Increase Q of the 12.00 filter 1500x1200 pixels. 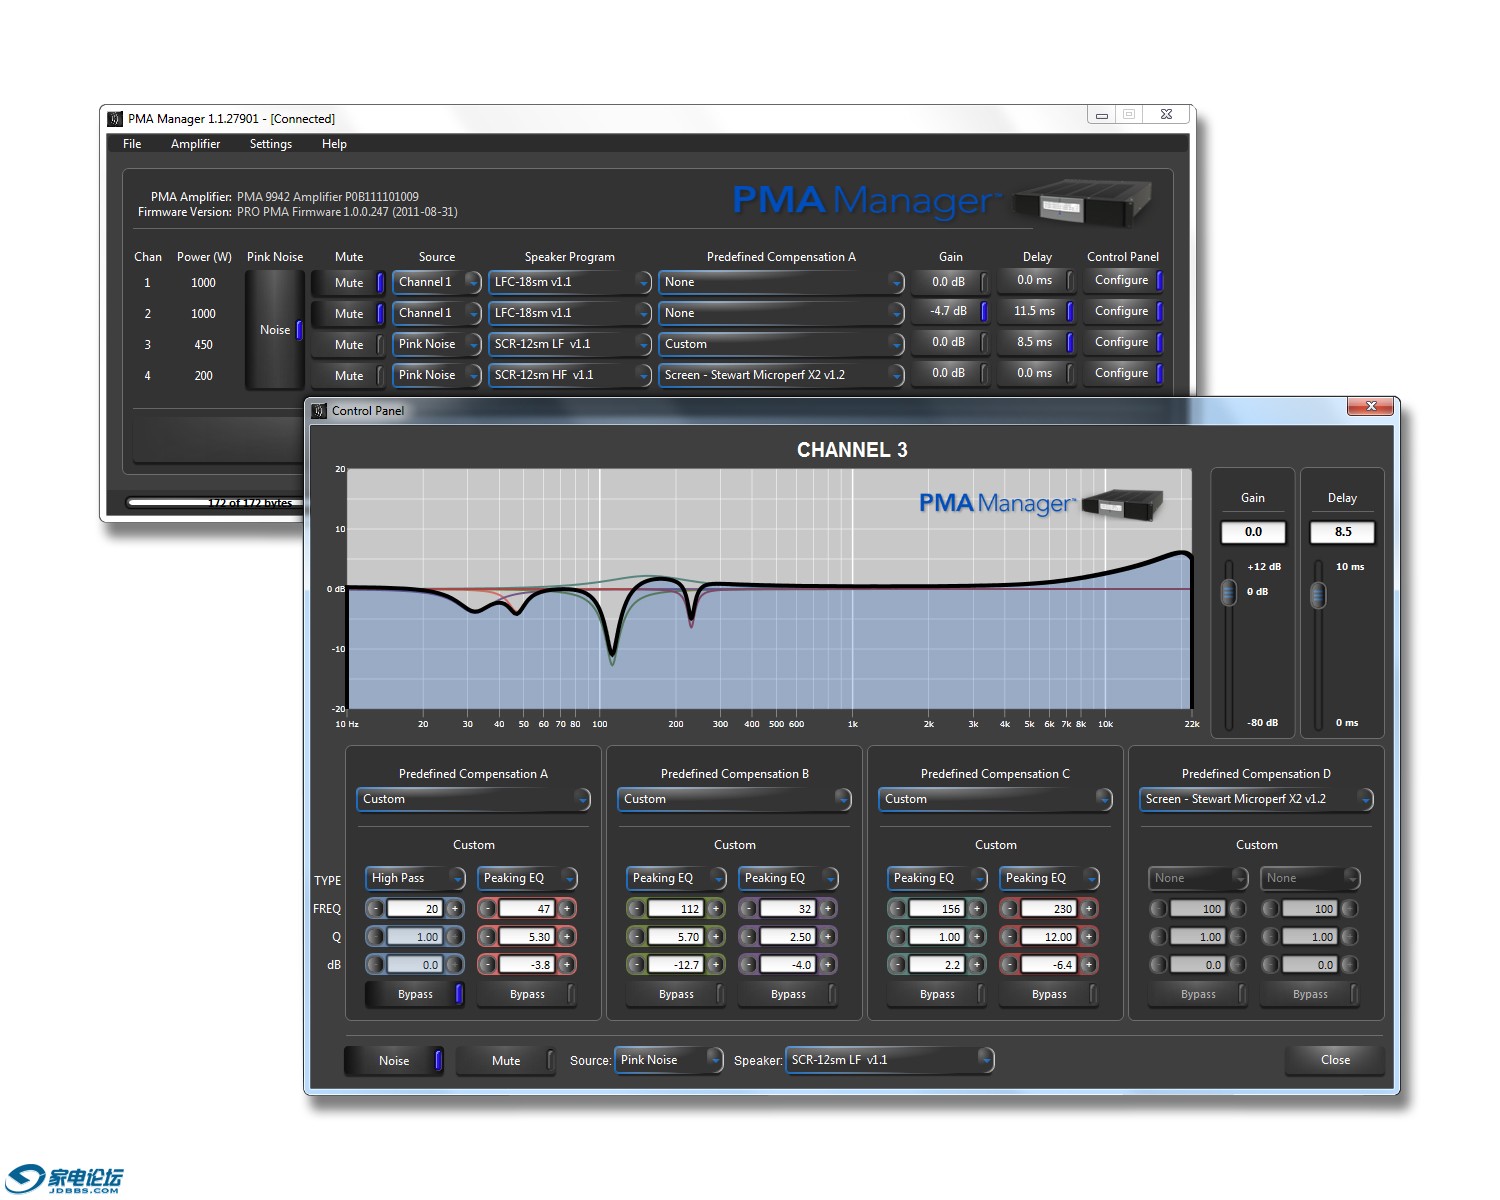[1089, 937]
